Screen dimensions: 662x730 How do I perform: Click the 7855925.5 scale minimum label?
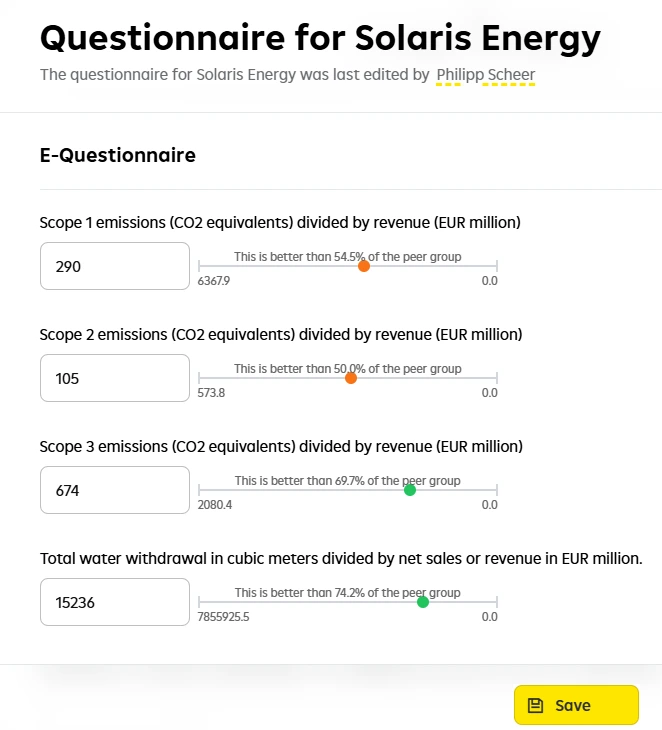224,617
